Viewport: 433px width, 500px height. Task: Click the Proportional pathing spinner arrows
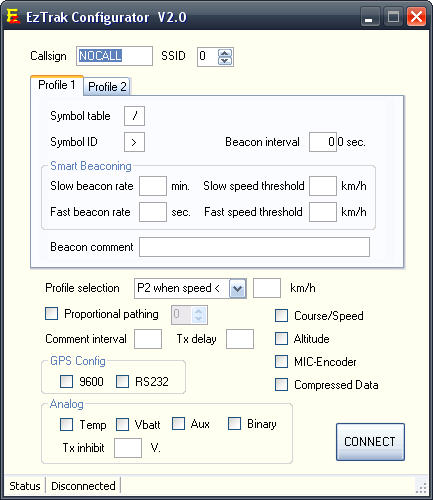[199, 315]
